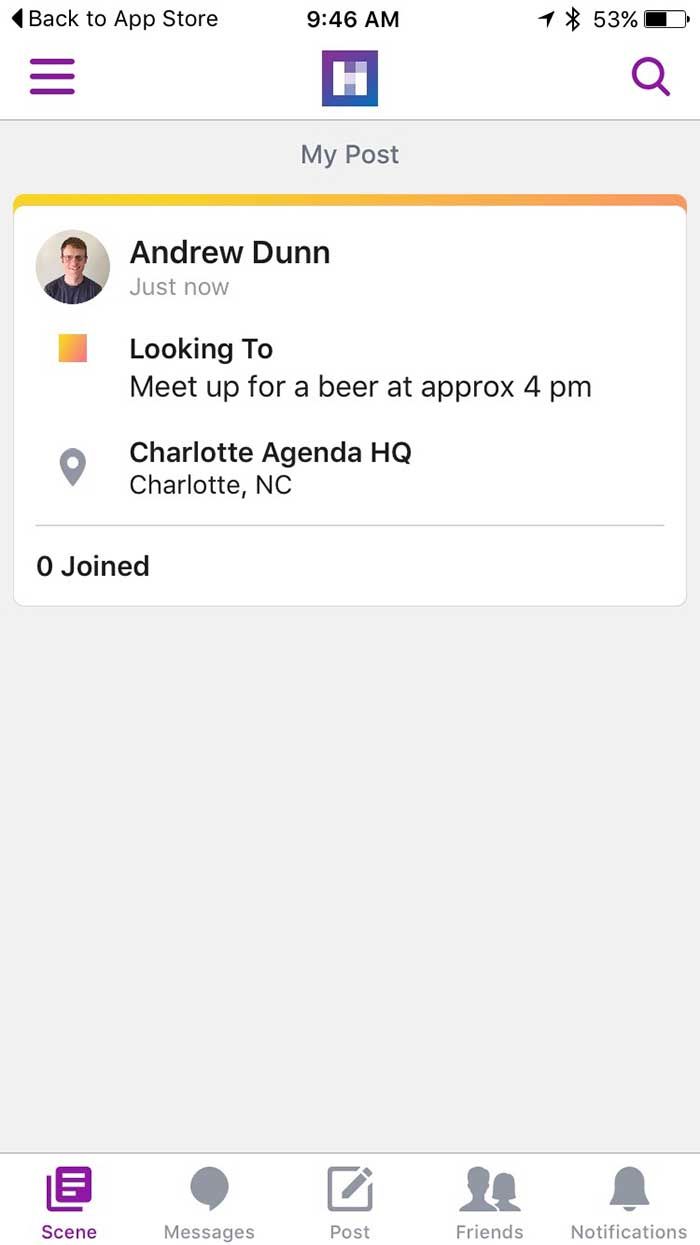Screen dimensions: 700x1245
Task: Tap Andrew Dunn's profile picture
Action: pyautogui.click(x=73, y=266)
